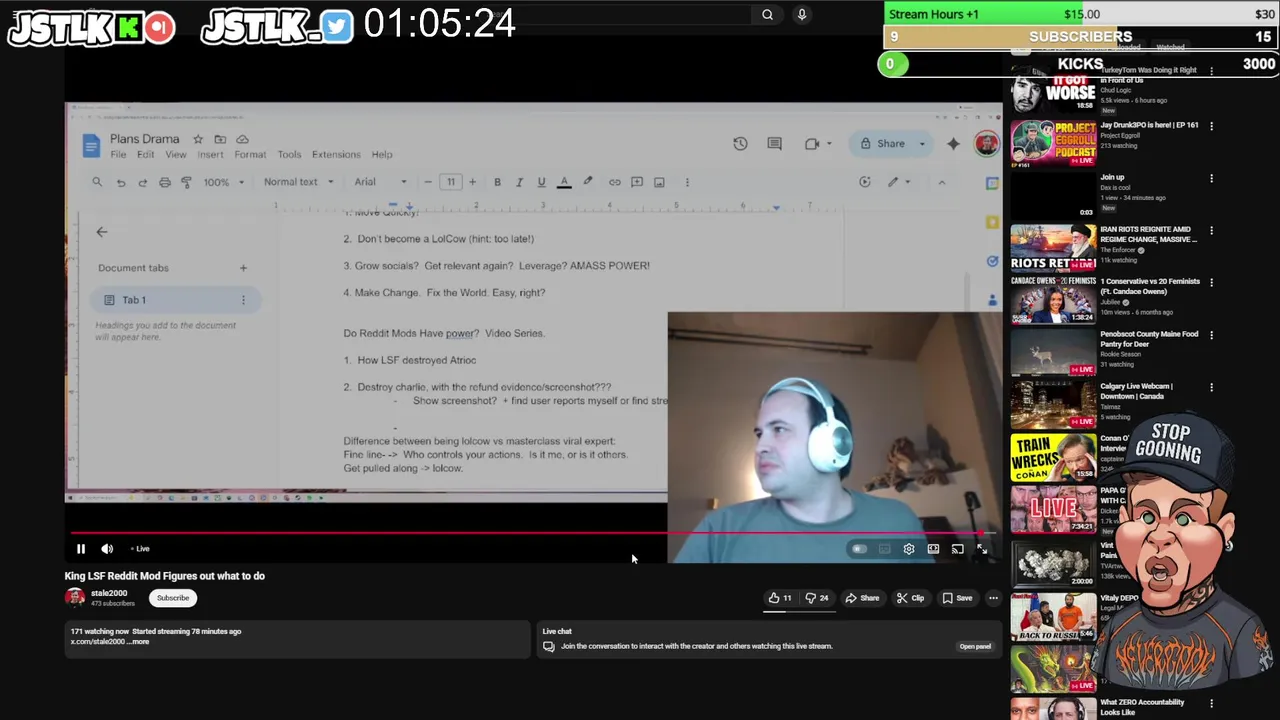Open the highlight color pen
Screen dimensions: 1280x720
tap(588, 182)
